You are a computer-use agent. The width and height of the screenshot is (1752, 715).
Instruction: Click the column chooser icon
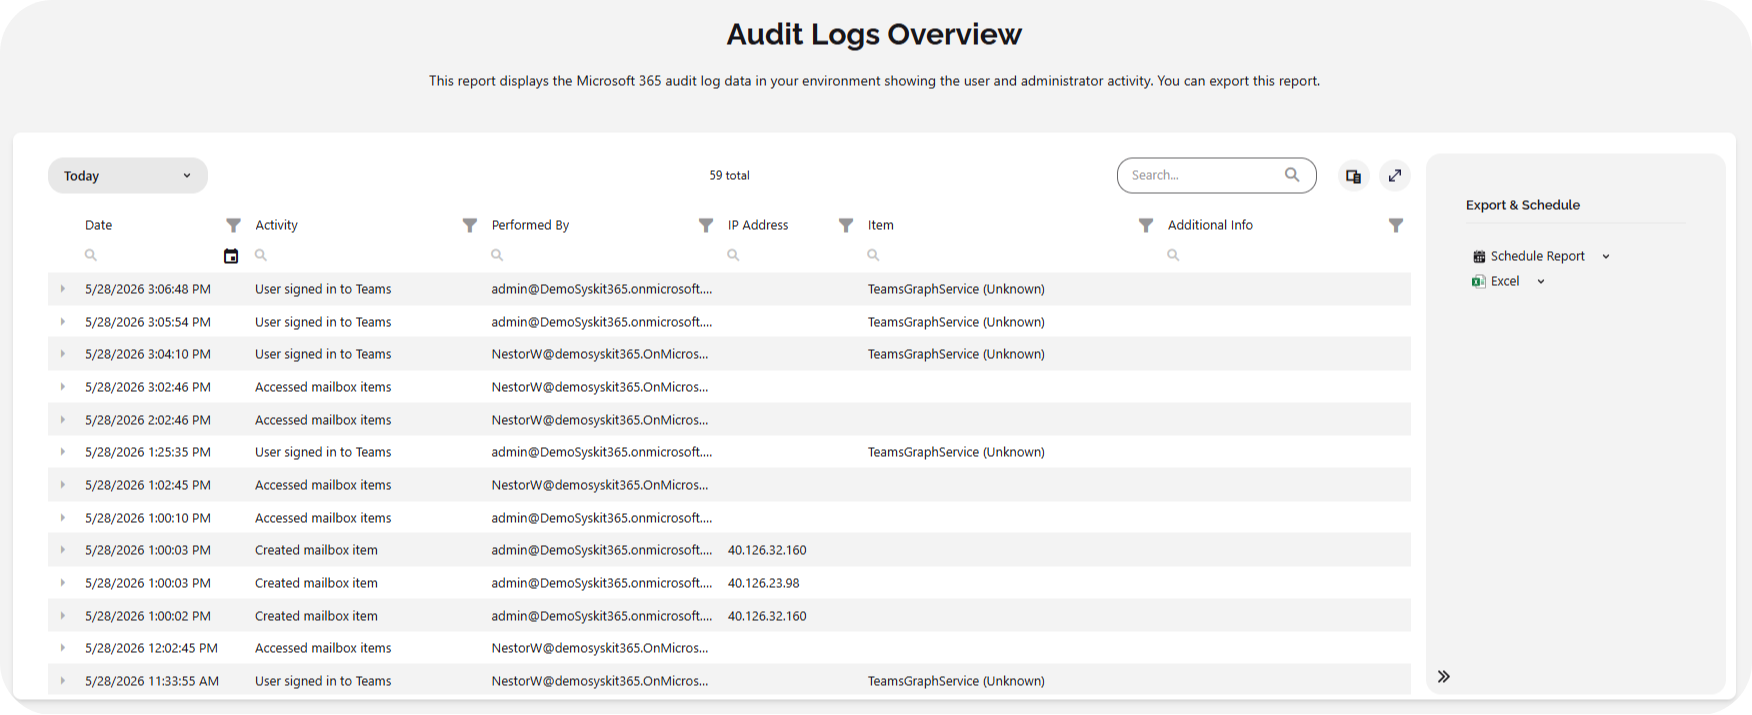coord(1353,176)
